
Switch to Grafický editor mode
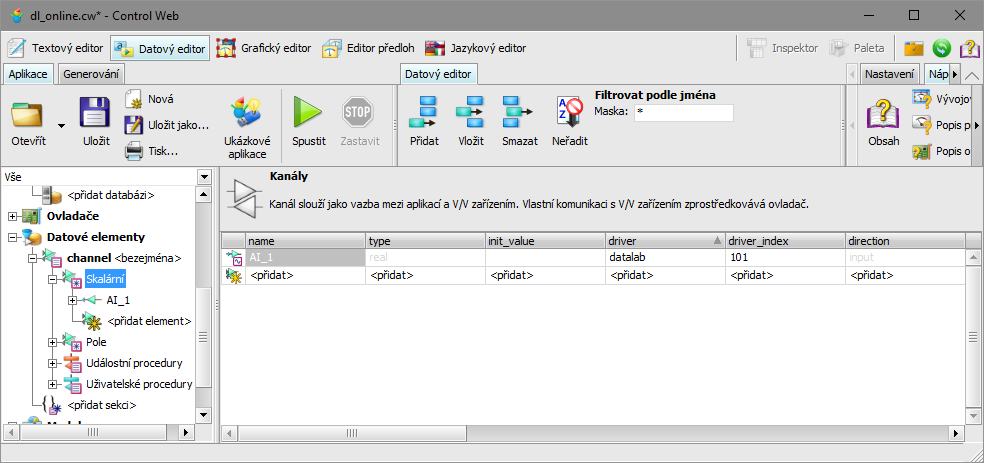[264, 48]
